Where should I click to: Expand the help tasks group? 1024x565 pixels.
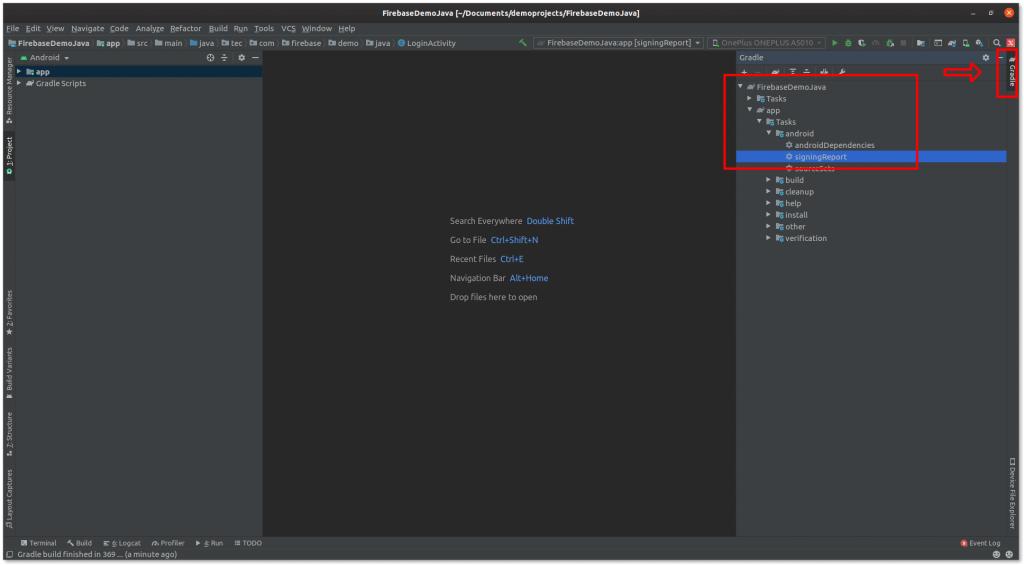click(x=769, y=203)
